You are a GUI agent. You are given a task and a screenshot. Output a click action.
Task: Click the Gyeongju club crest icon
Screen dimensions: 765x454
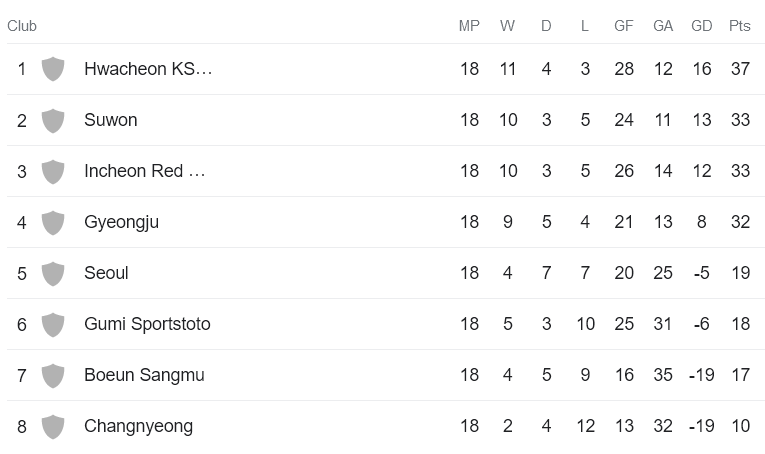click(53, 222)
